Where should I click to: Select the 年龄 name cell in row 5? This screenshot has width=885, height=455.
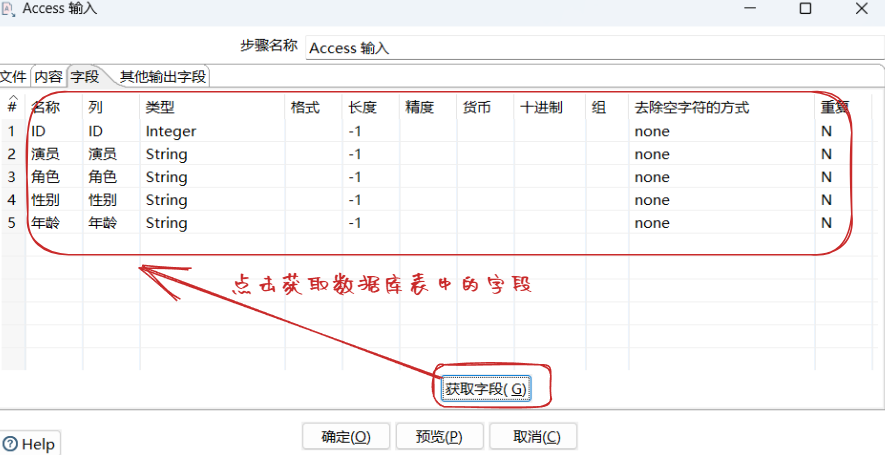tap(54, 222)
